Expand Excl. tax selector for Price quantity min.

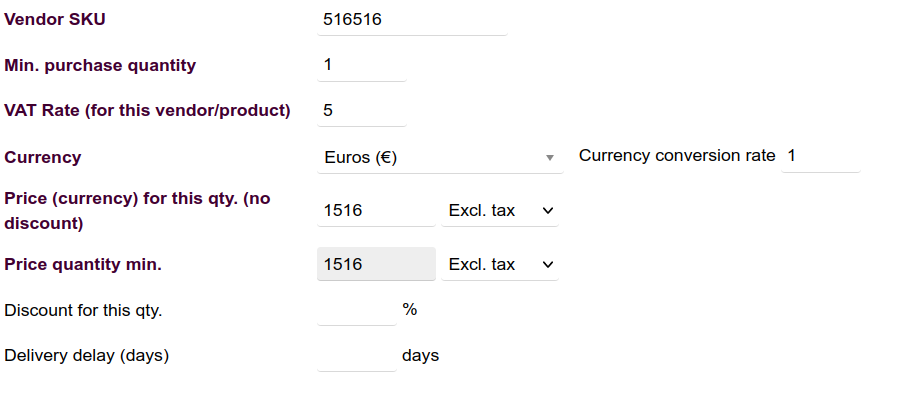click(x=500, y=264)
